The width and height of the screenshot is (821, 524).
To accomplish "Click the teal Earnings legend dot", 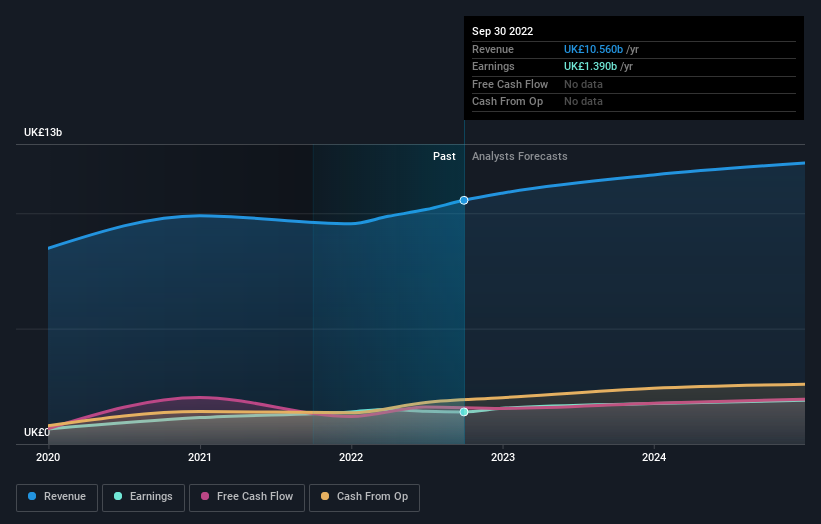I will (118, 496).
